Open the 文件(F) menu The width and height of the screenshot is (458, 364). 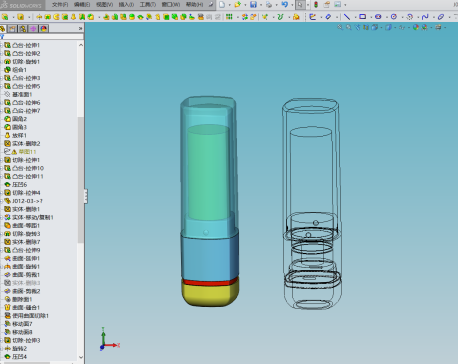click(x=60, y=5)
